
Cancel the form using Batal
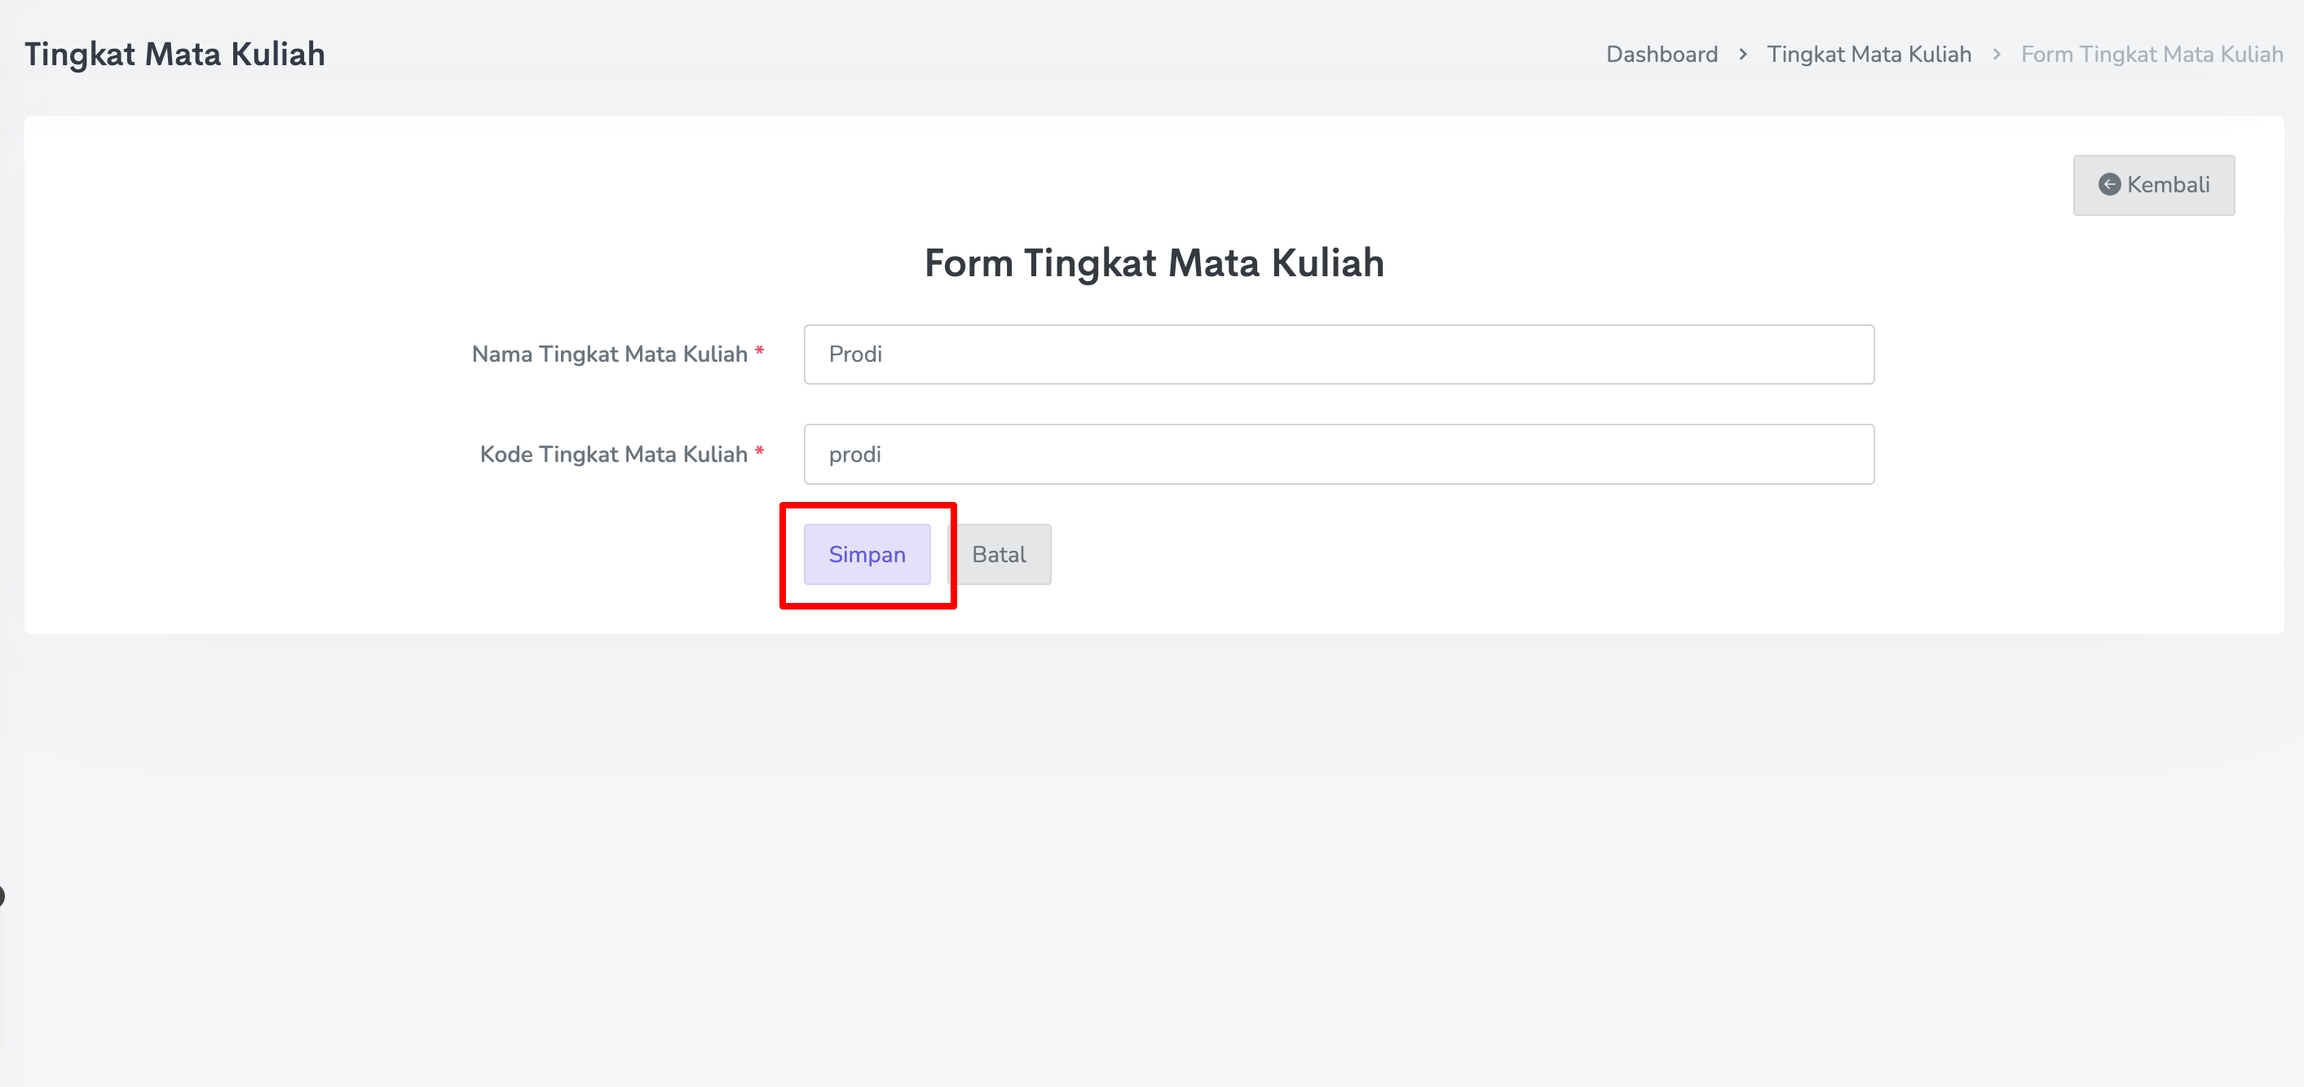[999, 555]
